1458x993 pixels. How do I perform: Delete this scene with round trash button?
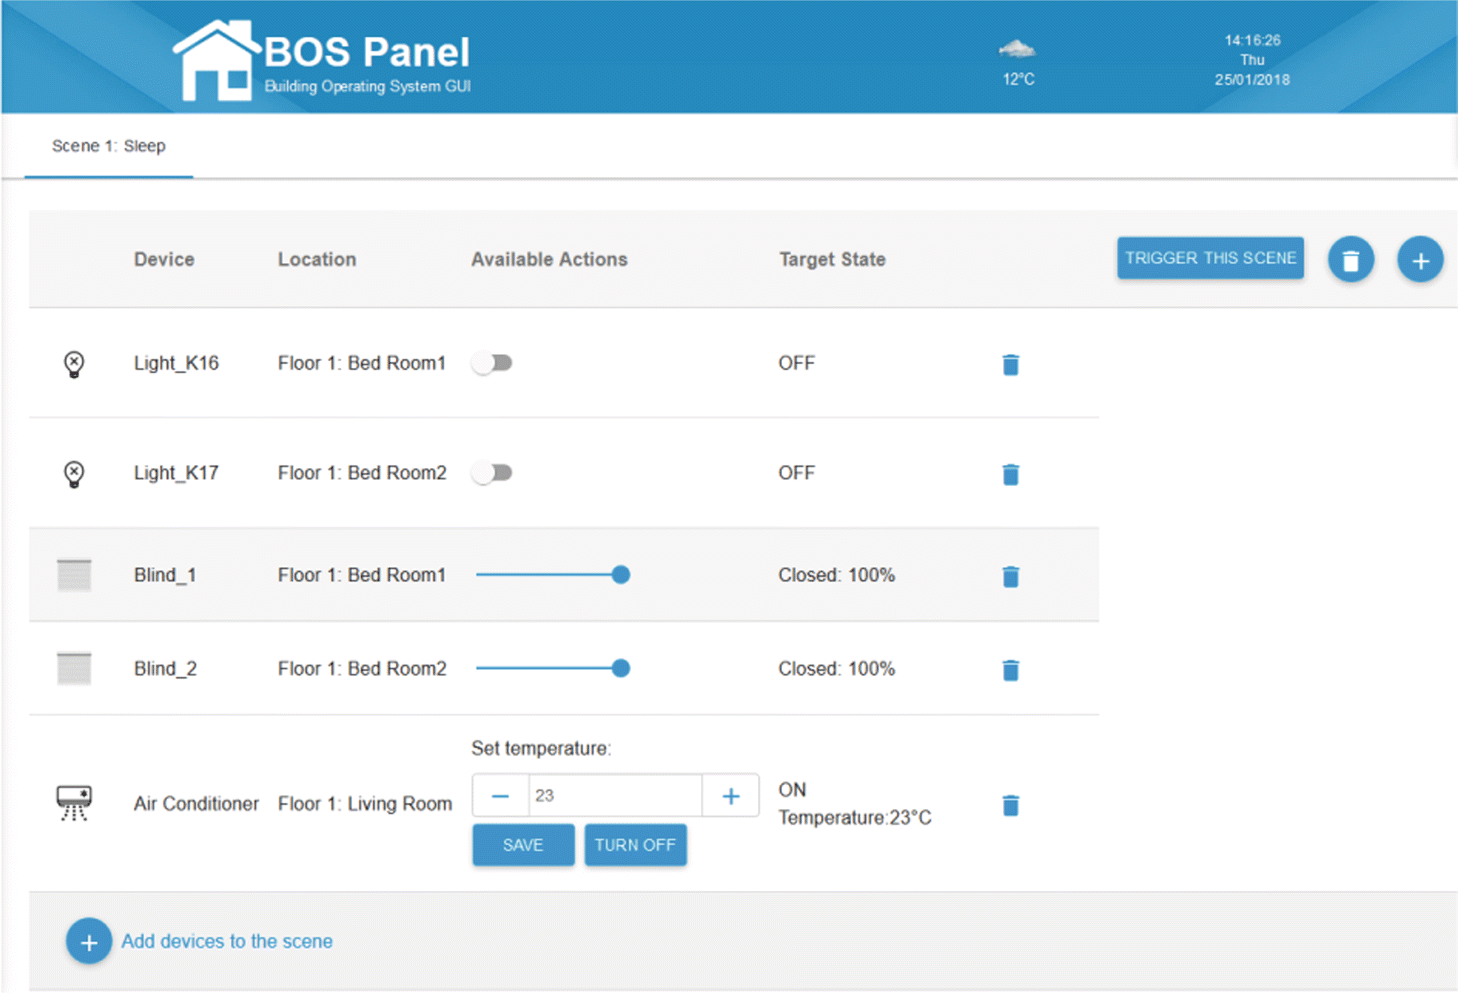pyautogui.click(x=1350, y=260)
